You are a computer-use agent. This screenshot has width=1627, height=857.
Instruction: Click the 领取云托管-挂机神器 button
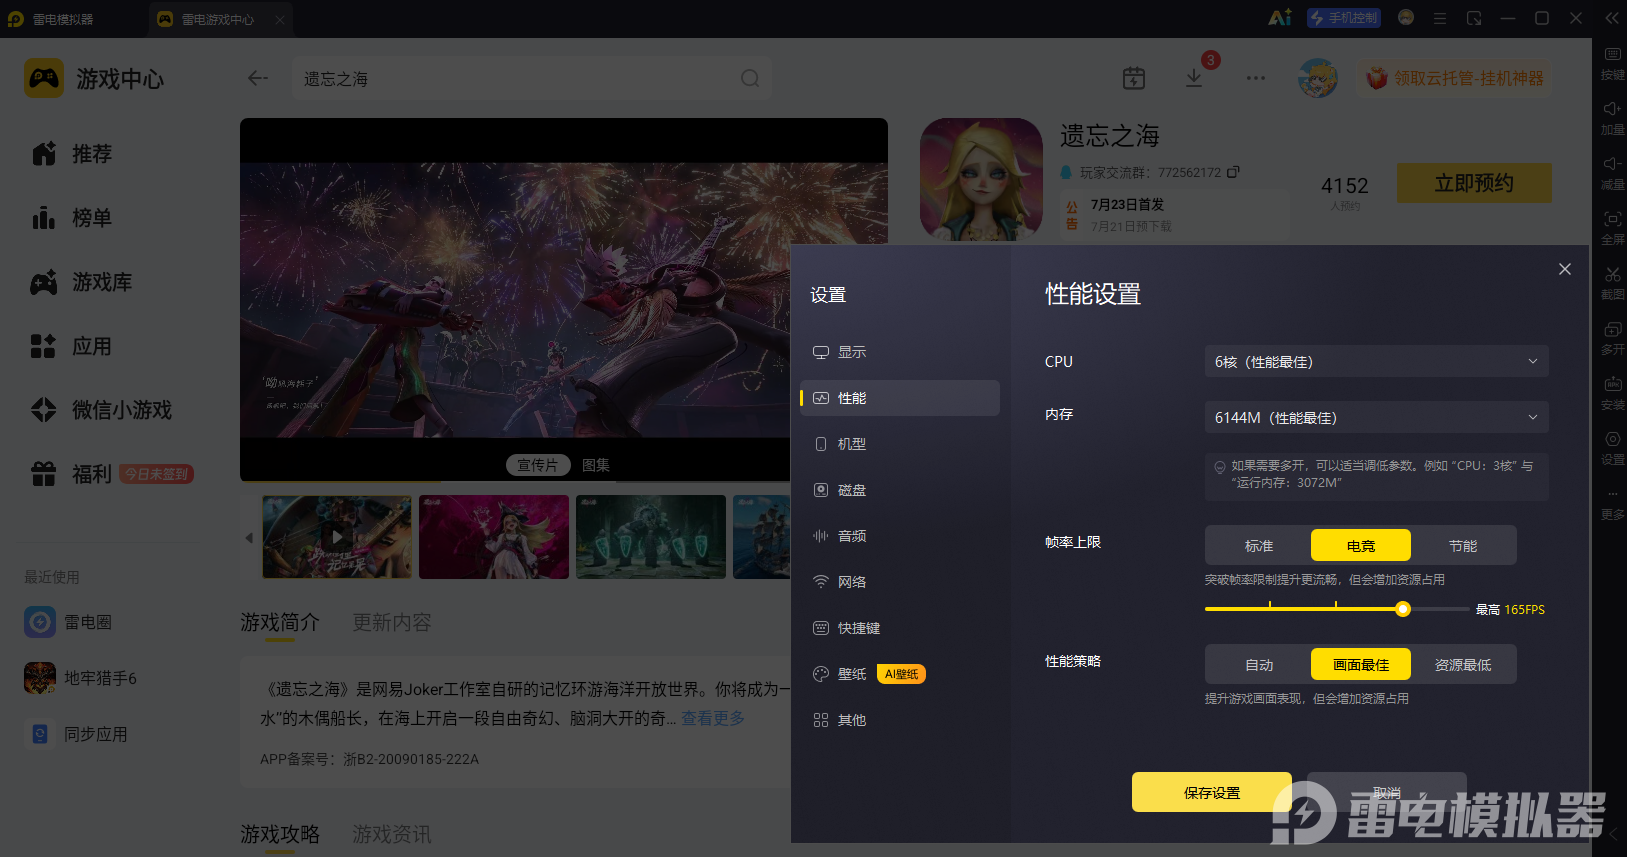[x=1455, y=78]
